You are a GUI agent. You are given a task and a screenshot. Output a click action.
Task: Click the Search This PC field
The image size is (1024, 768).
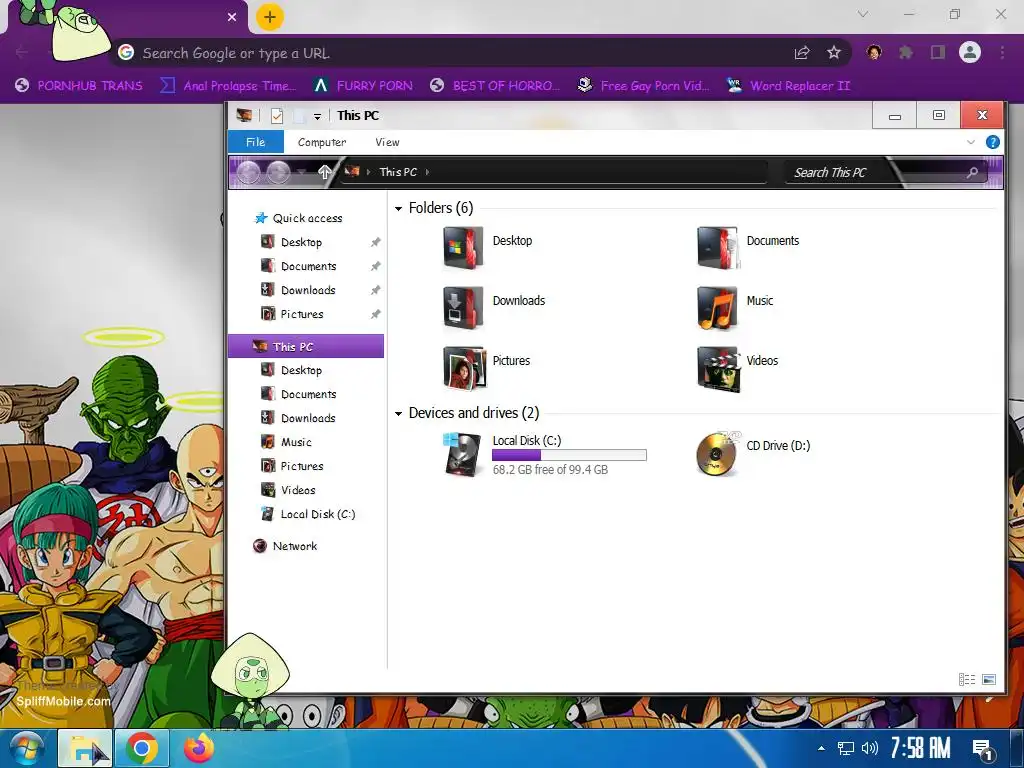pos(885,172)
